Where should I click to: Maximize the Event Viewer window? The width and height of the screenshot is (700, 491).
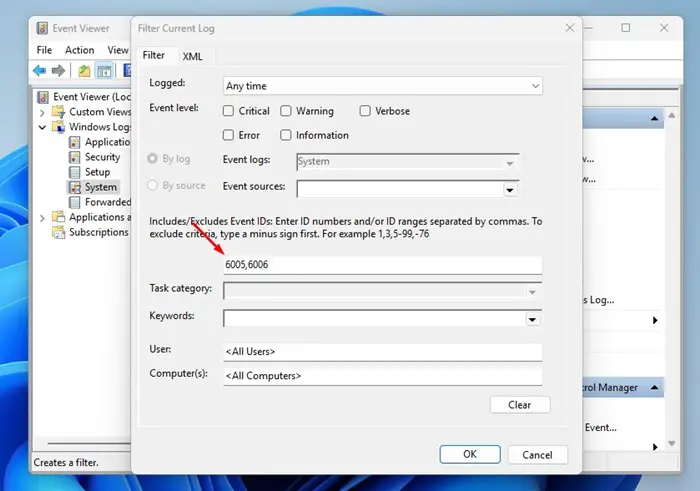626,28
